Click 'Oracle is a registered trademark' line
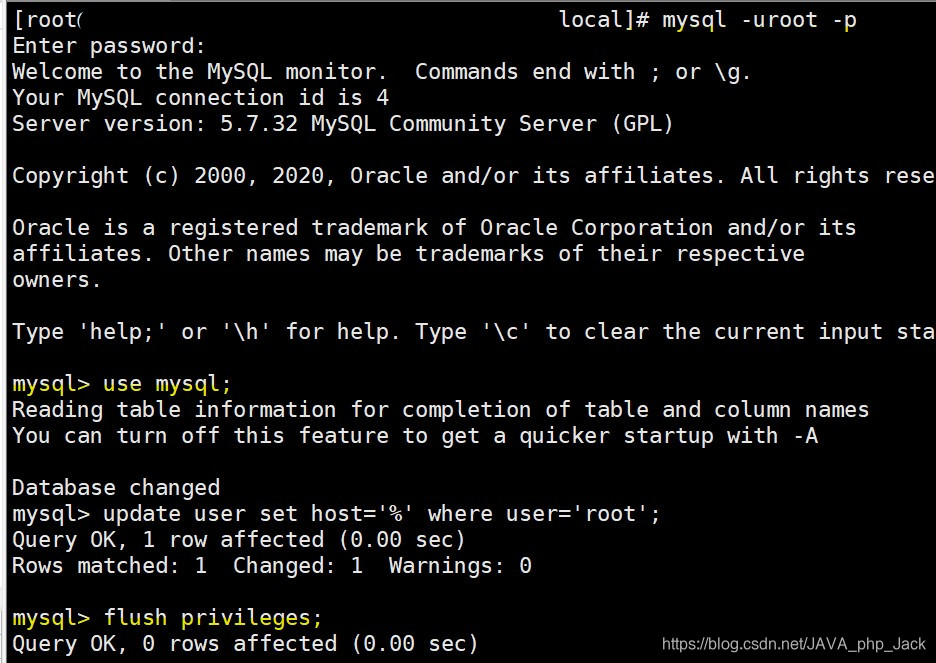 [x=434, y=228]
